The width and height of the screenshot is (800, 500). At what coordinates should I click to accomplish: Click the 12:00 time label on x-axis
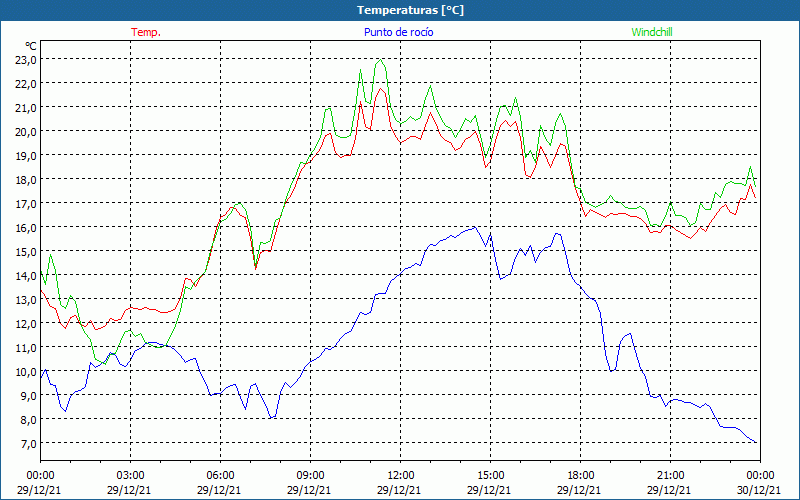click(x=401, y=475)
